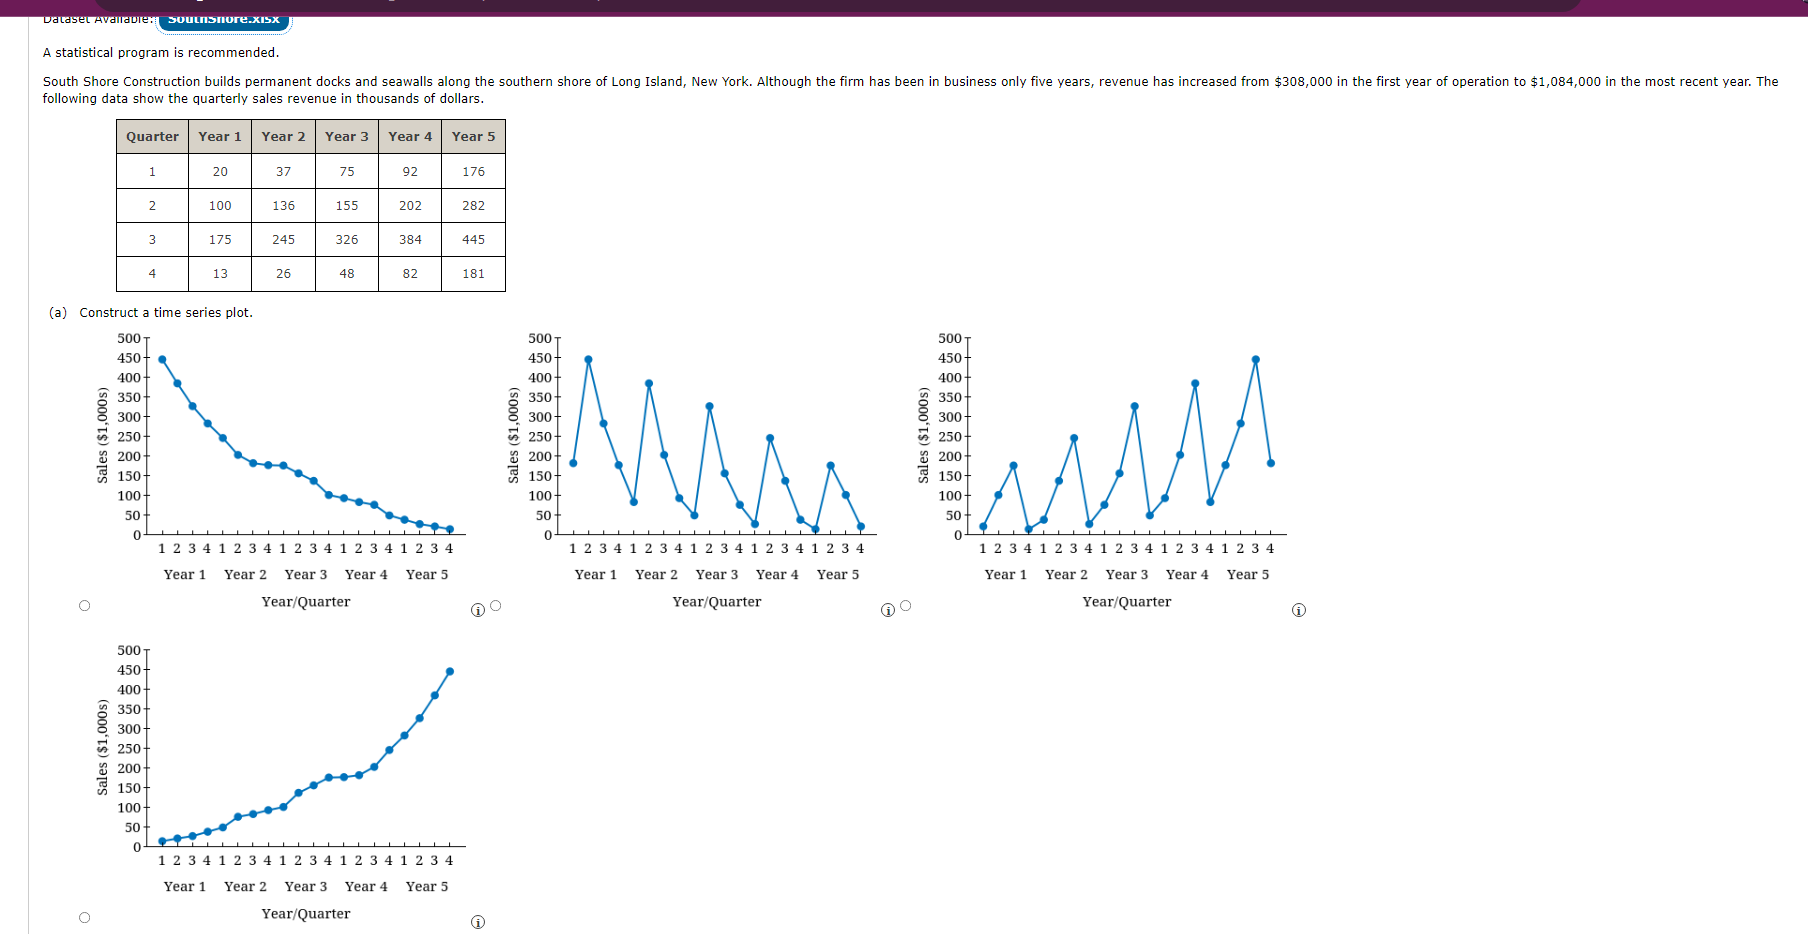Image resolution: width=1808 pixels, height=934 pixels.
Task: Click the value 181 in the Year 5 column
Action: [472, 274]
